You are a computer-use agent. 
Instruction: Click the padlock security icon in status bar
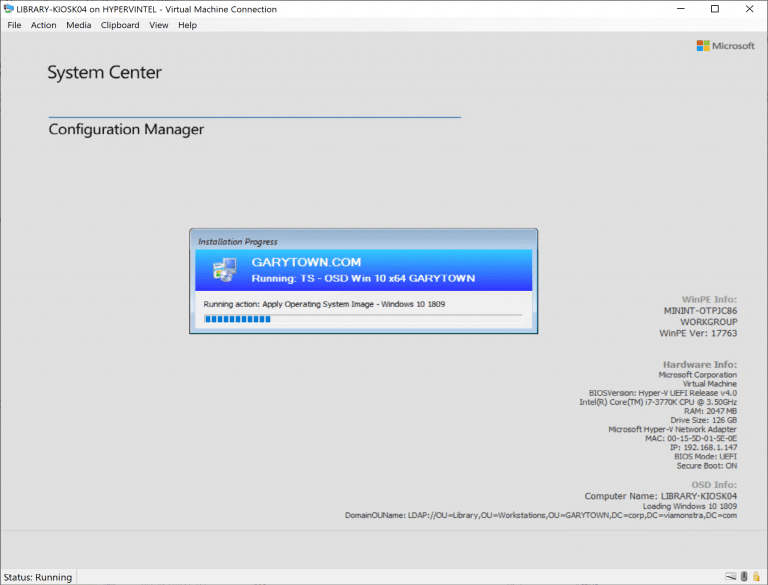click(x=757, y=577)
